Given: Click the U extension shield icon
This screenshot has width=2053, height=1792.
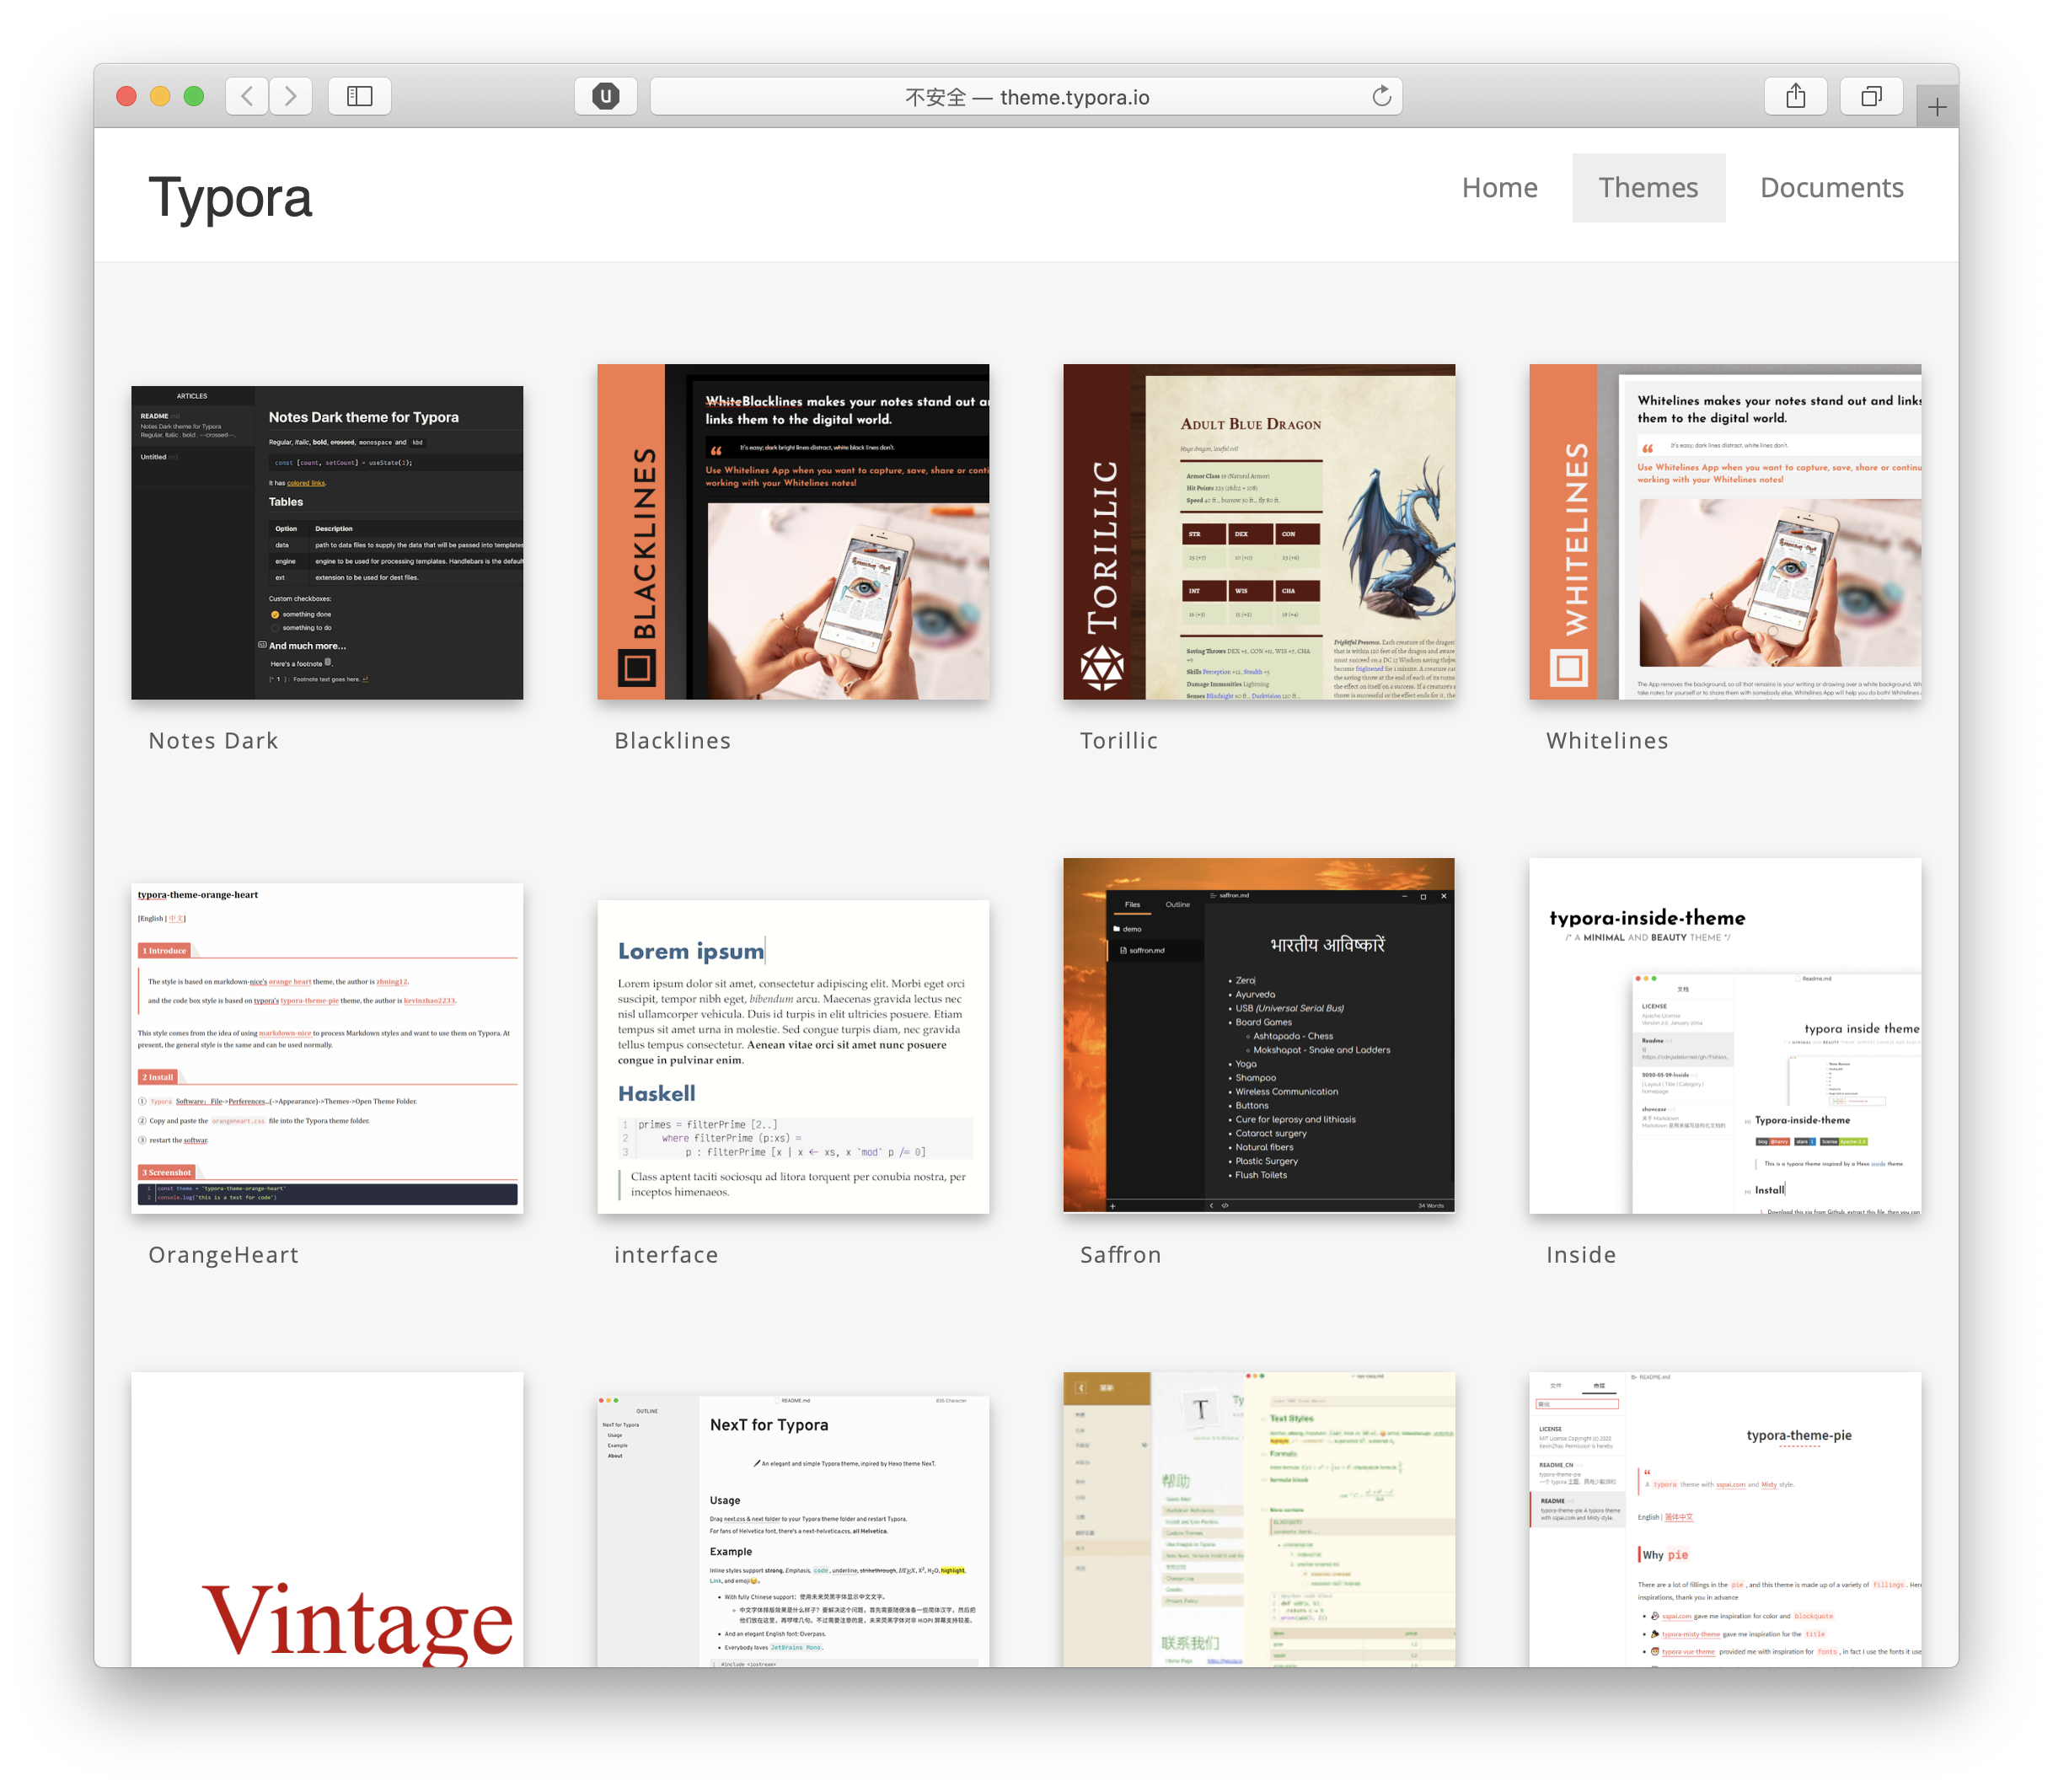Looking at the screenshot, I should click(605, 96).
